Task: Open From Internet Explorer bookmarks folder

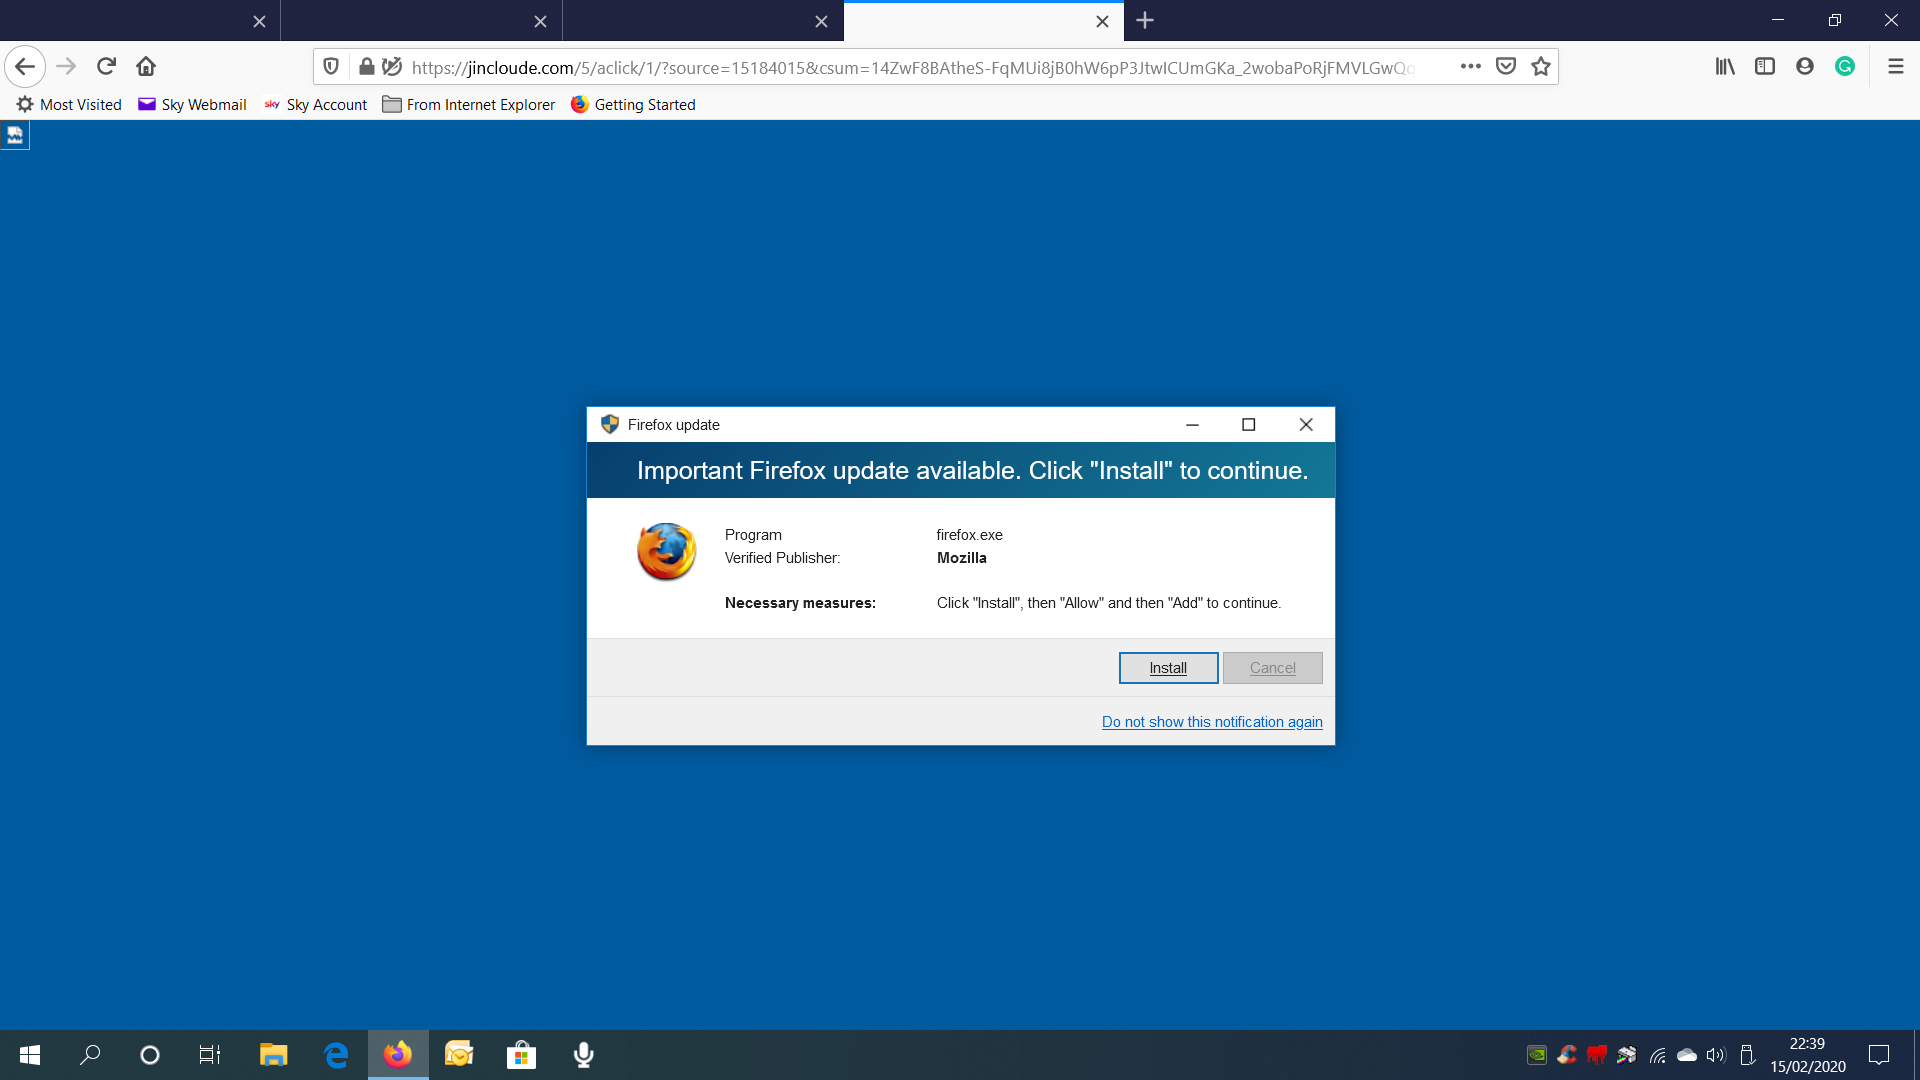Action: point(468,105)
